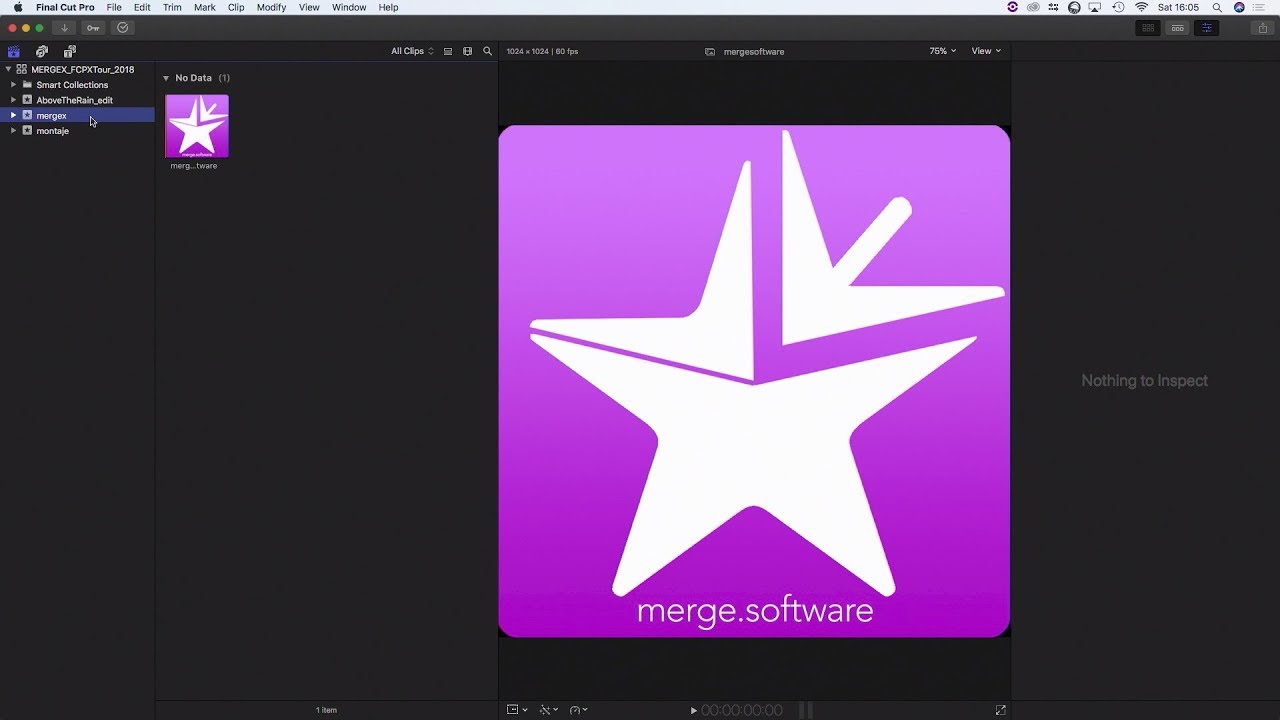Show the Libraries sidebar clapper icon
The height and width of the screenshot is (720, 1280).
(x=14, y=51)
